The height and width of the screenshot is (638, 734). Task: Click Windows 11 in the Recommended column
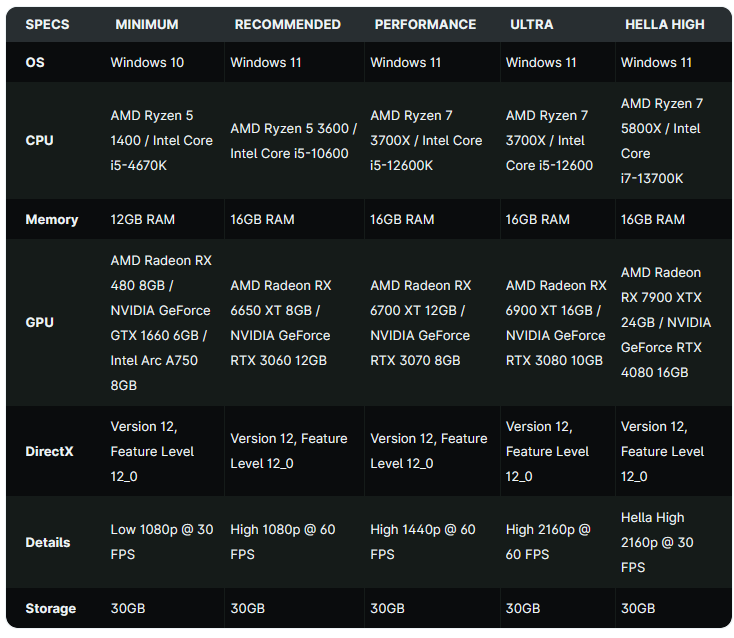point(265,62)
